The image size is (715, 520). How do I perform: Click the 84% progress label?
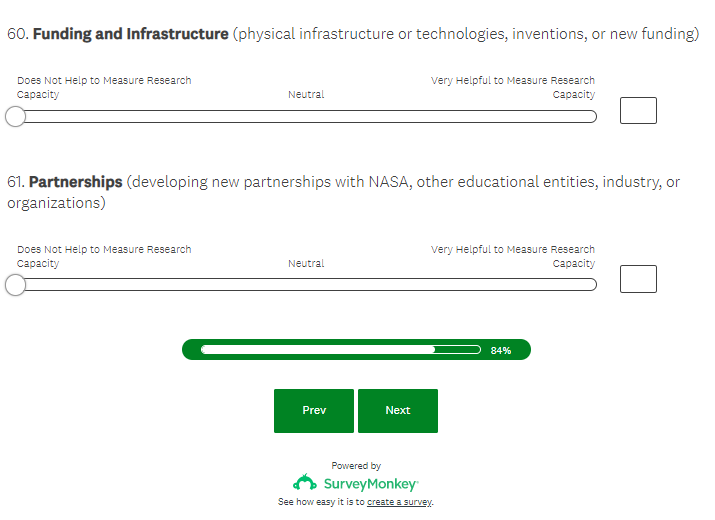[x=501, y=351]
